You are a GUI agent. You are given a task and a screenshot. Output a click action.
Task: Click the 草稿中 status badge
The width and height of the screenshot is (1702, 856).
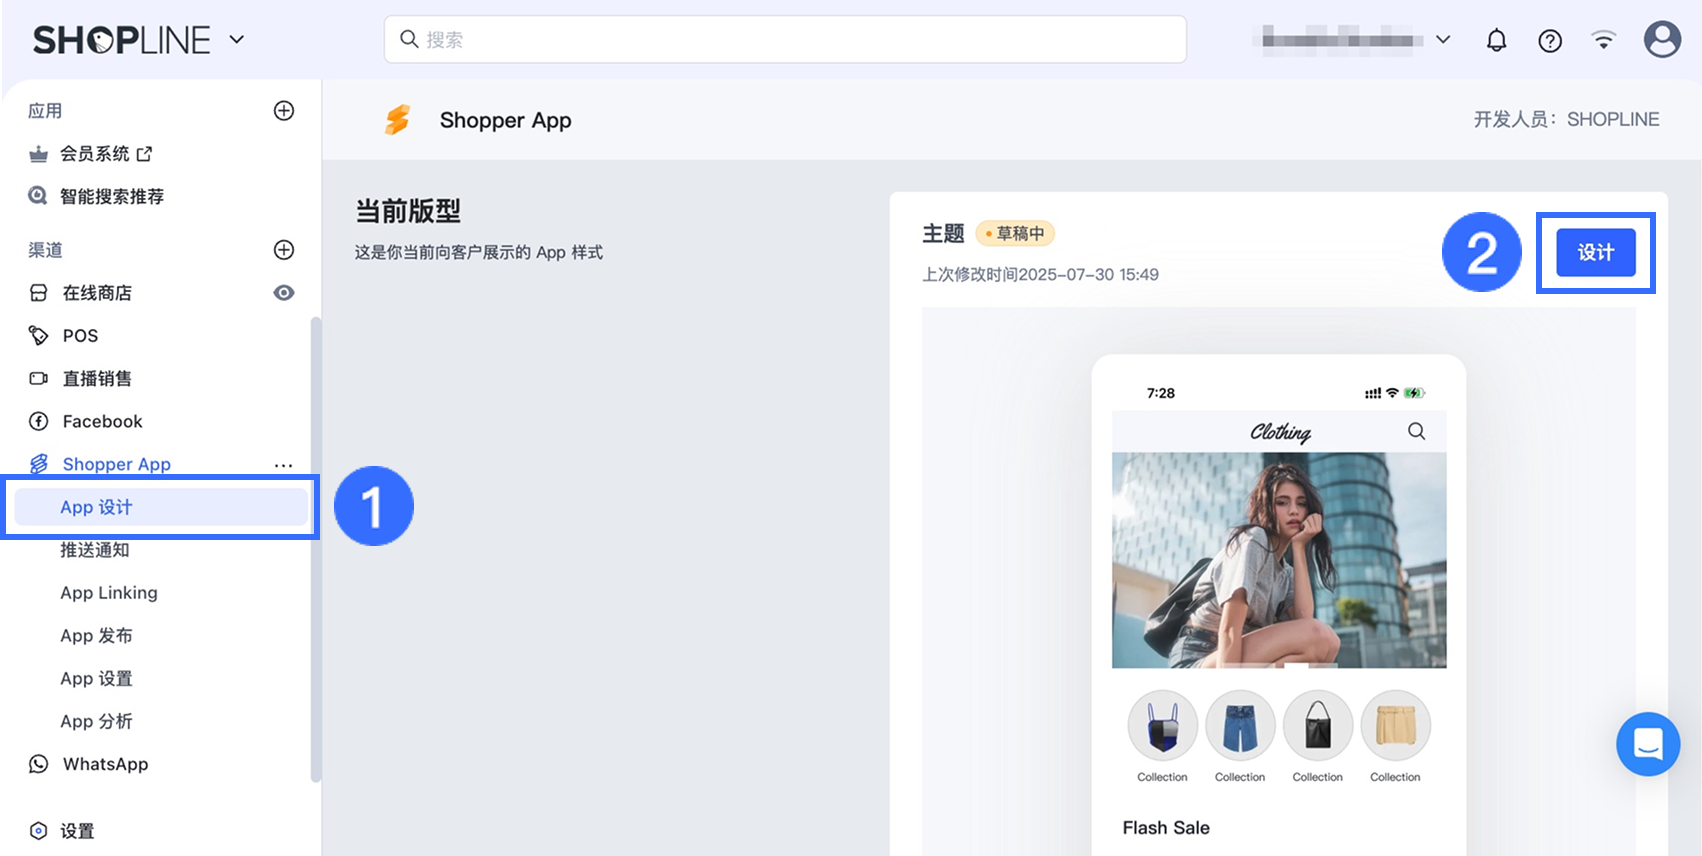coord(1015,233)
